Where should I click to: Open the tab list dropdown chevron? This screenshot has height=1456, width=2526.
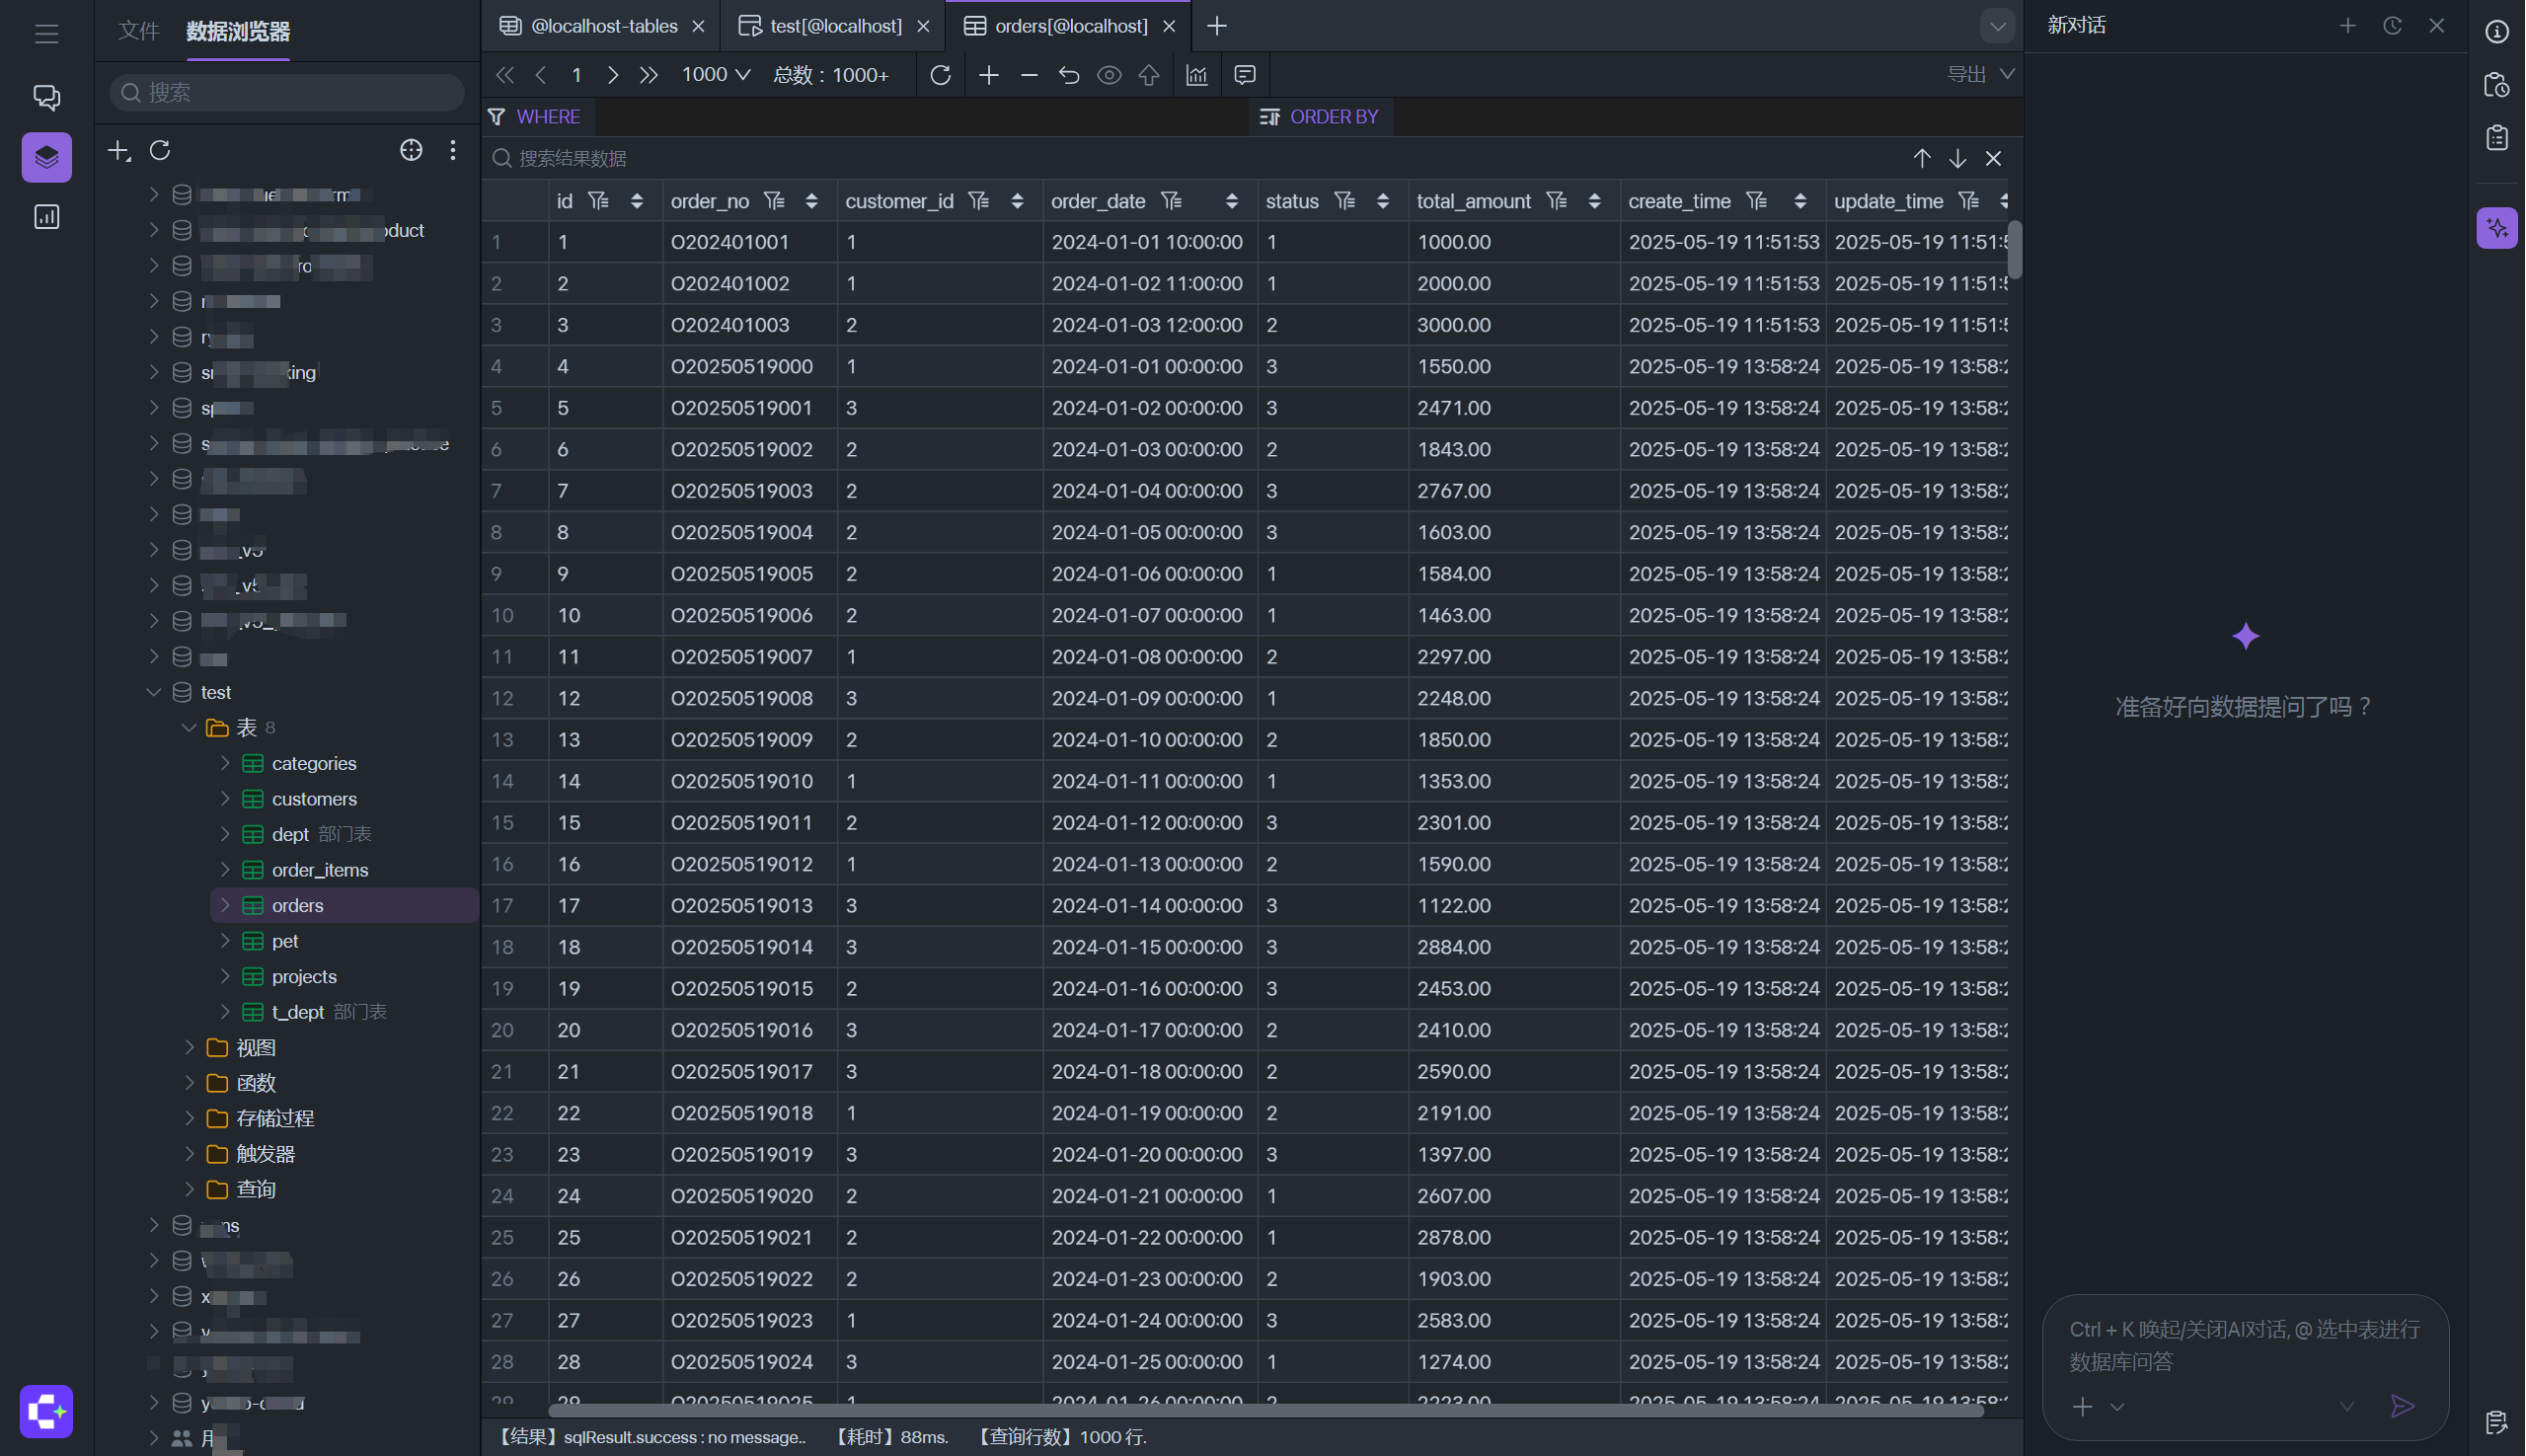(x=1997, y=26)
